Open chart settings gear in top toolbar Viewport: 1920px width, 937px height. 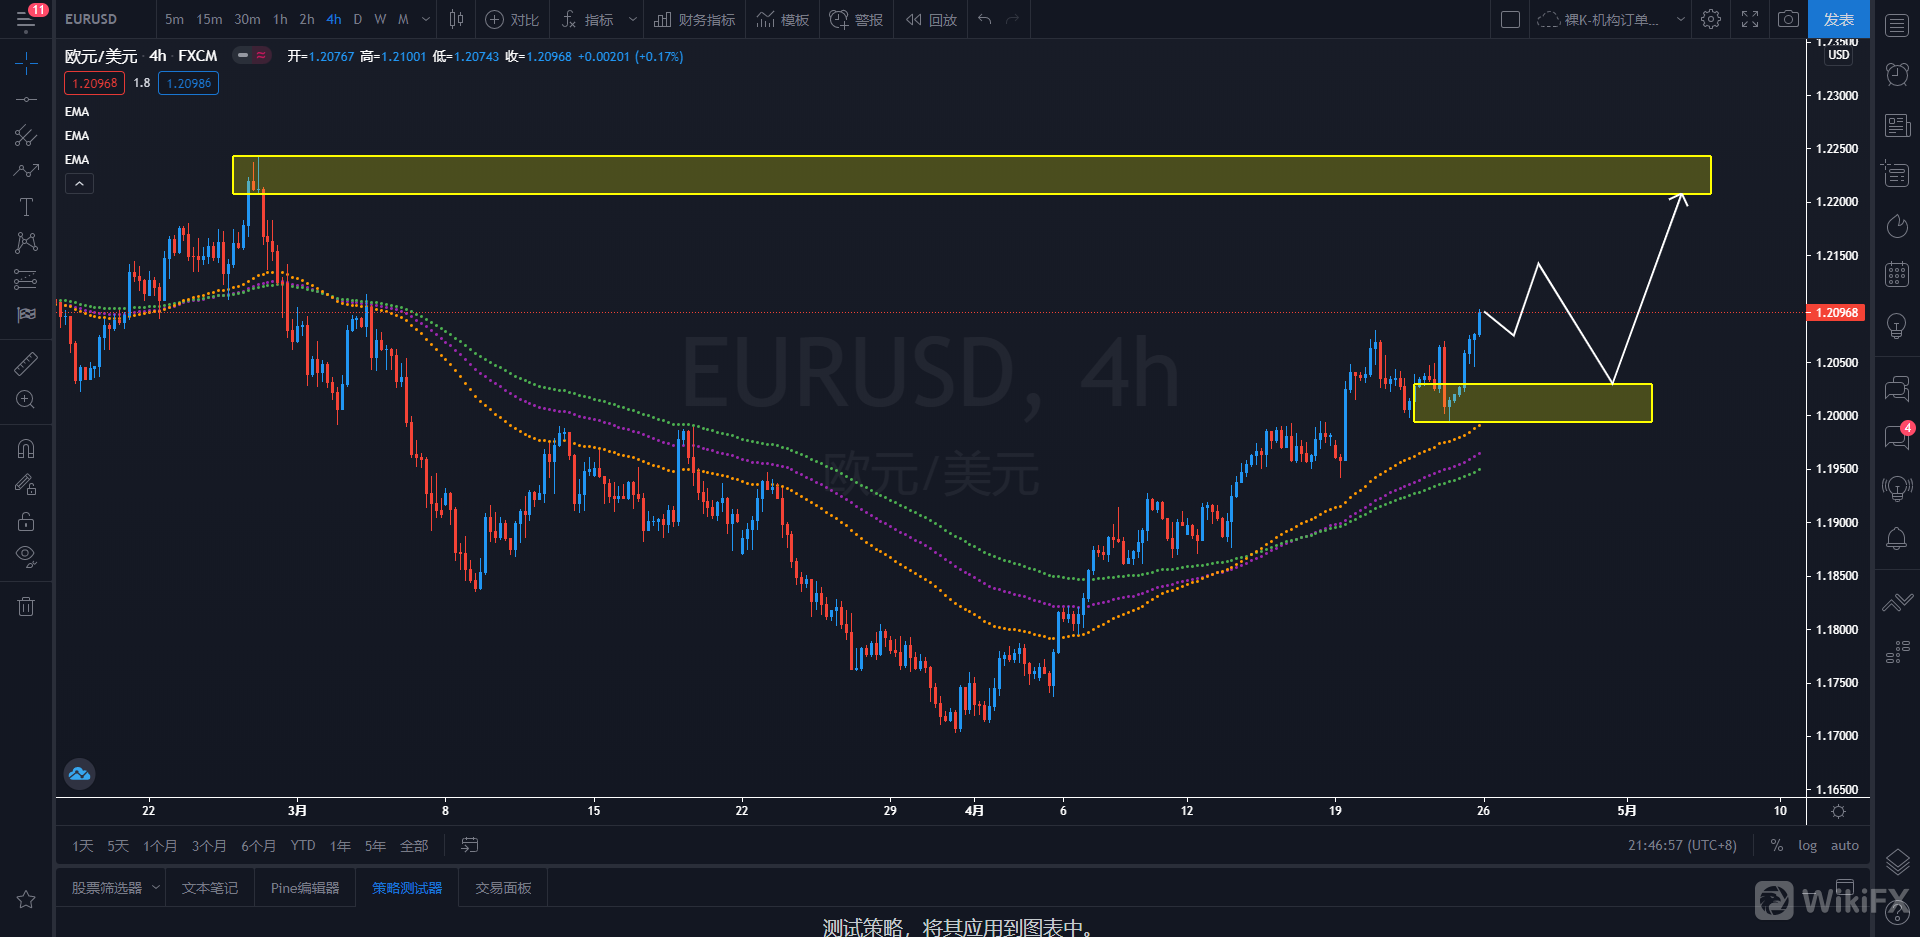click(x=1711, y=19)
